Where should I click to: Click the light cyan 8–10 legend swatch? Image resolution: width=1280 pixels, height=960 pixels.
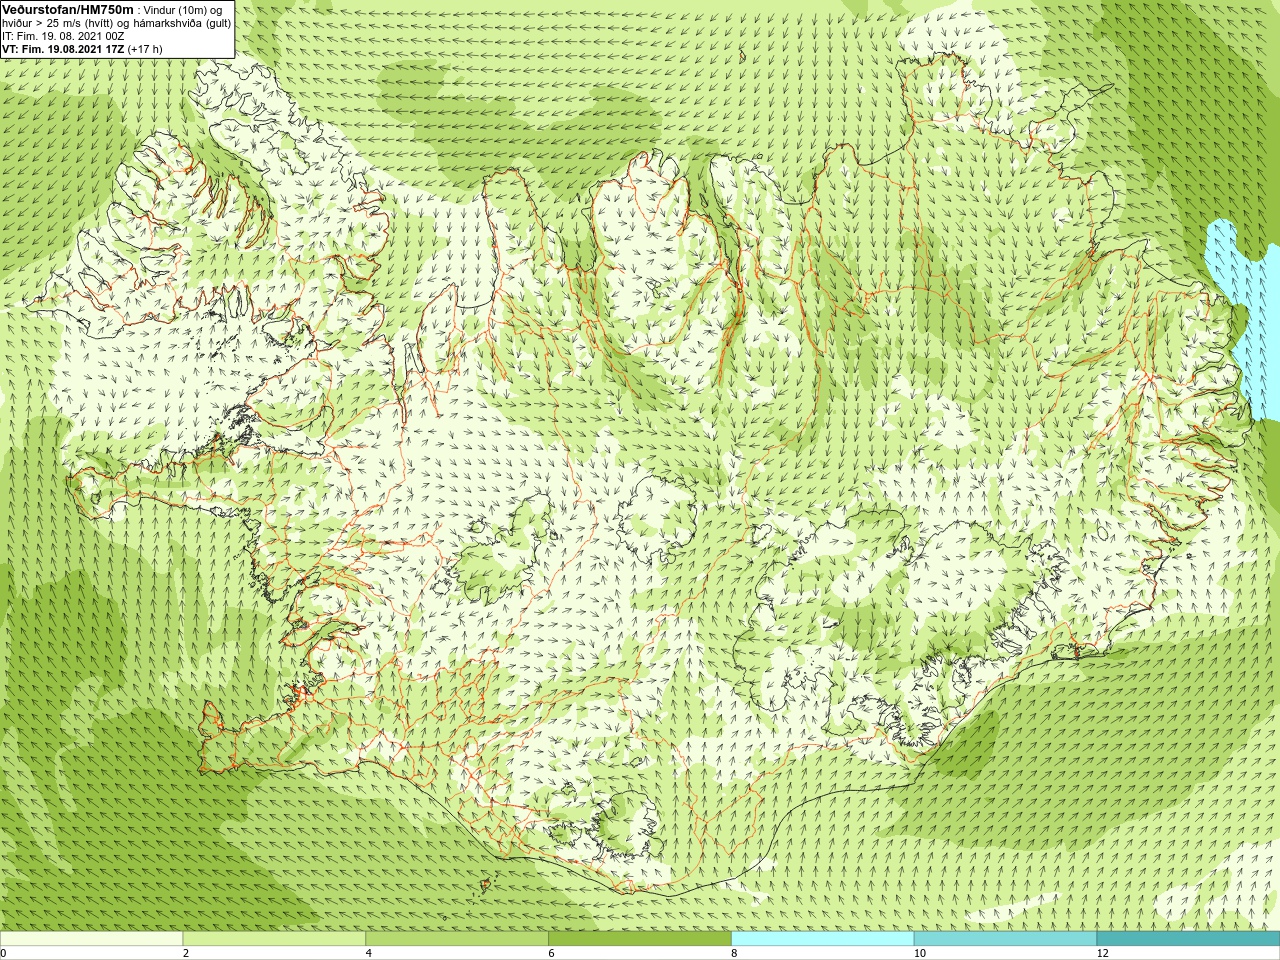pyautogui.click(x=823, y=939)
